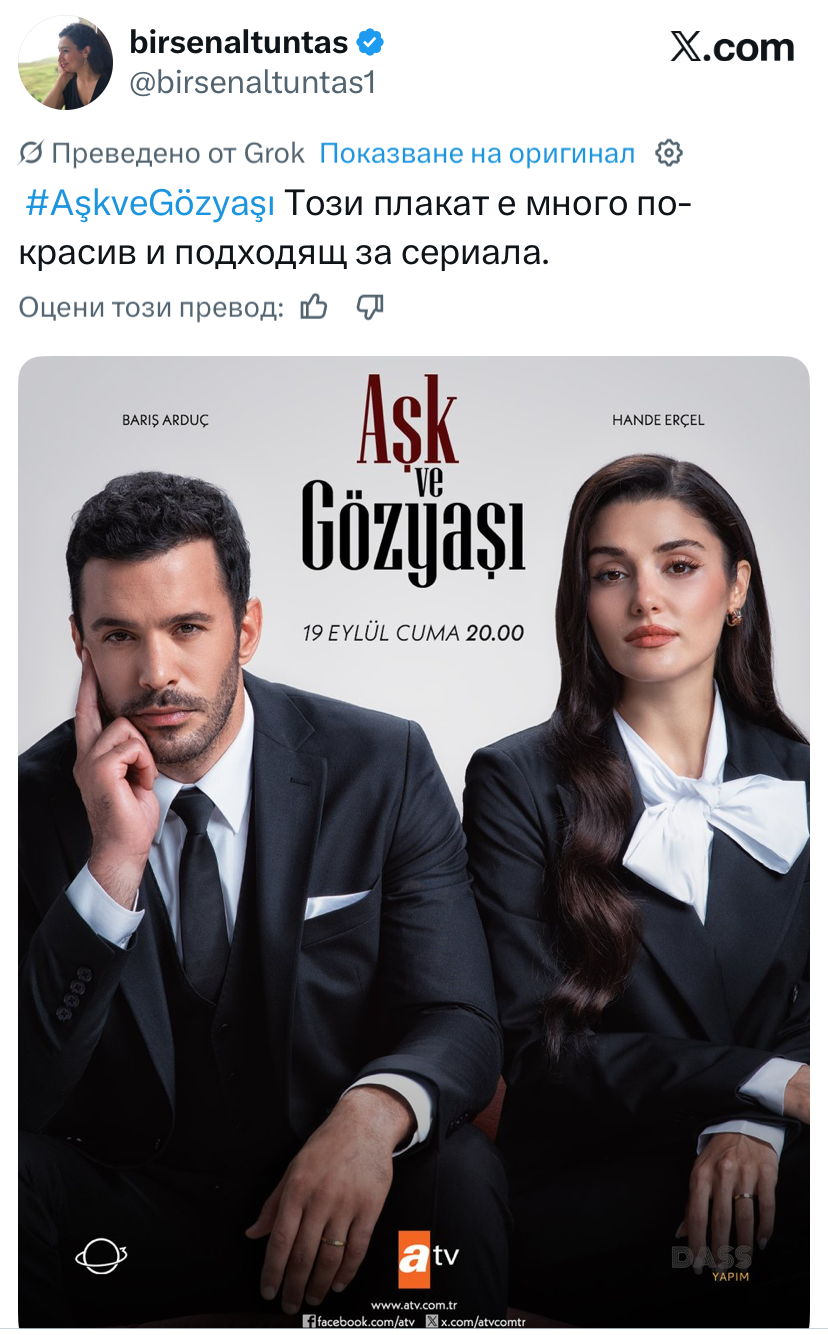Click the blue verified badge icon
Image resolution: width=828 pixels, height=1335 pixels.
[x=371, y=43]
